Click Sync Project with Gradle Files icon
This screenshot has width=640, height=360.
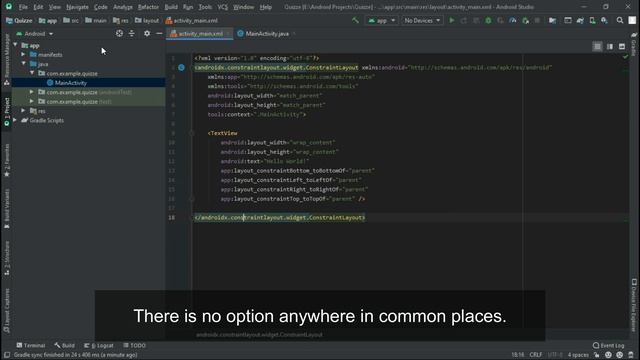point(580,20)
